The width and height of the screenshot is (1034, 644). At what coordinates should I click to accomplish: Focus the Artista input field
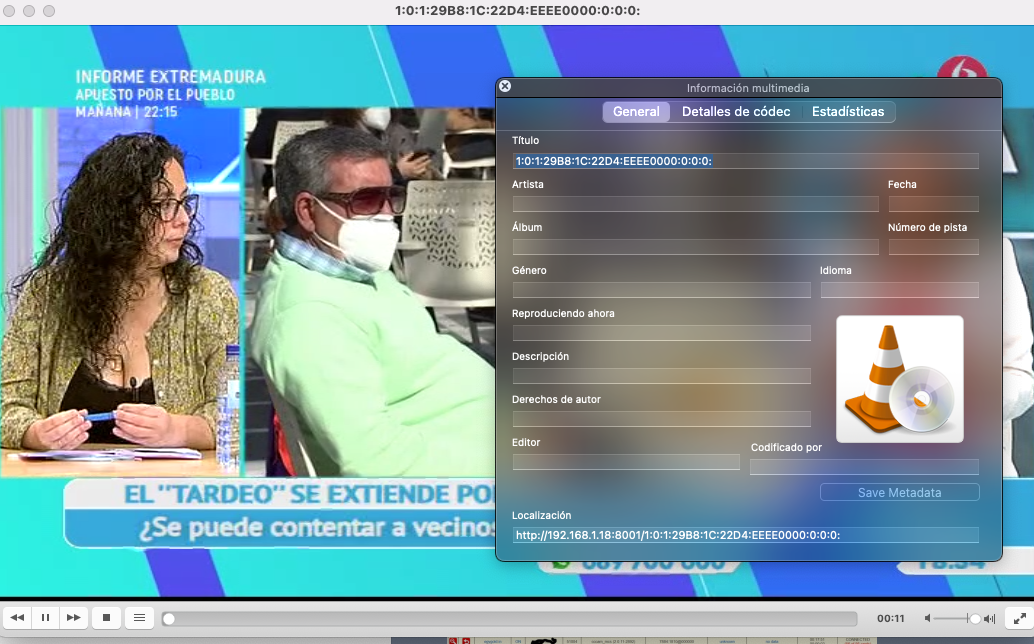tap(695, 204)
